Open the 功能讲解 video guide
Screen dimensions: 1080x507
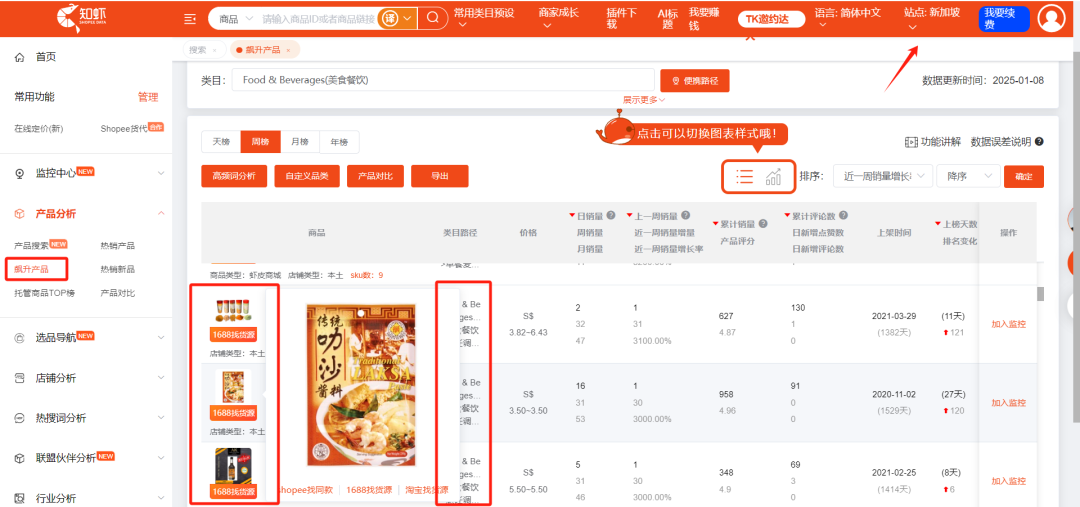[x=933, y=142]
